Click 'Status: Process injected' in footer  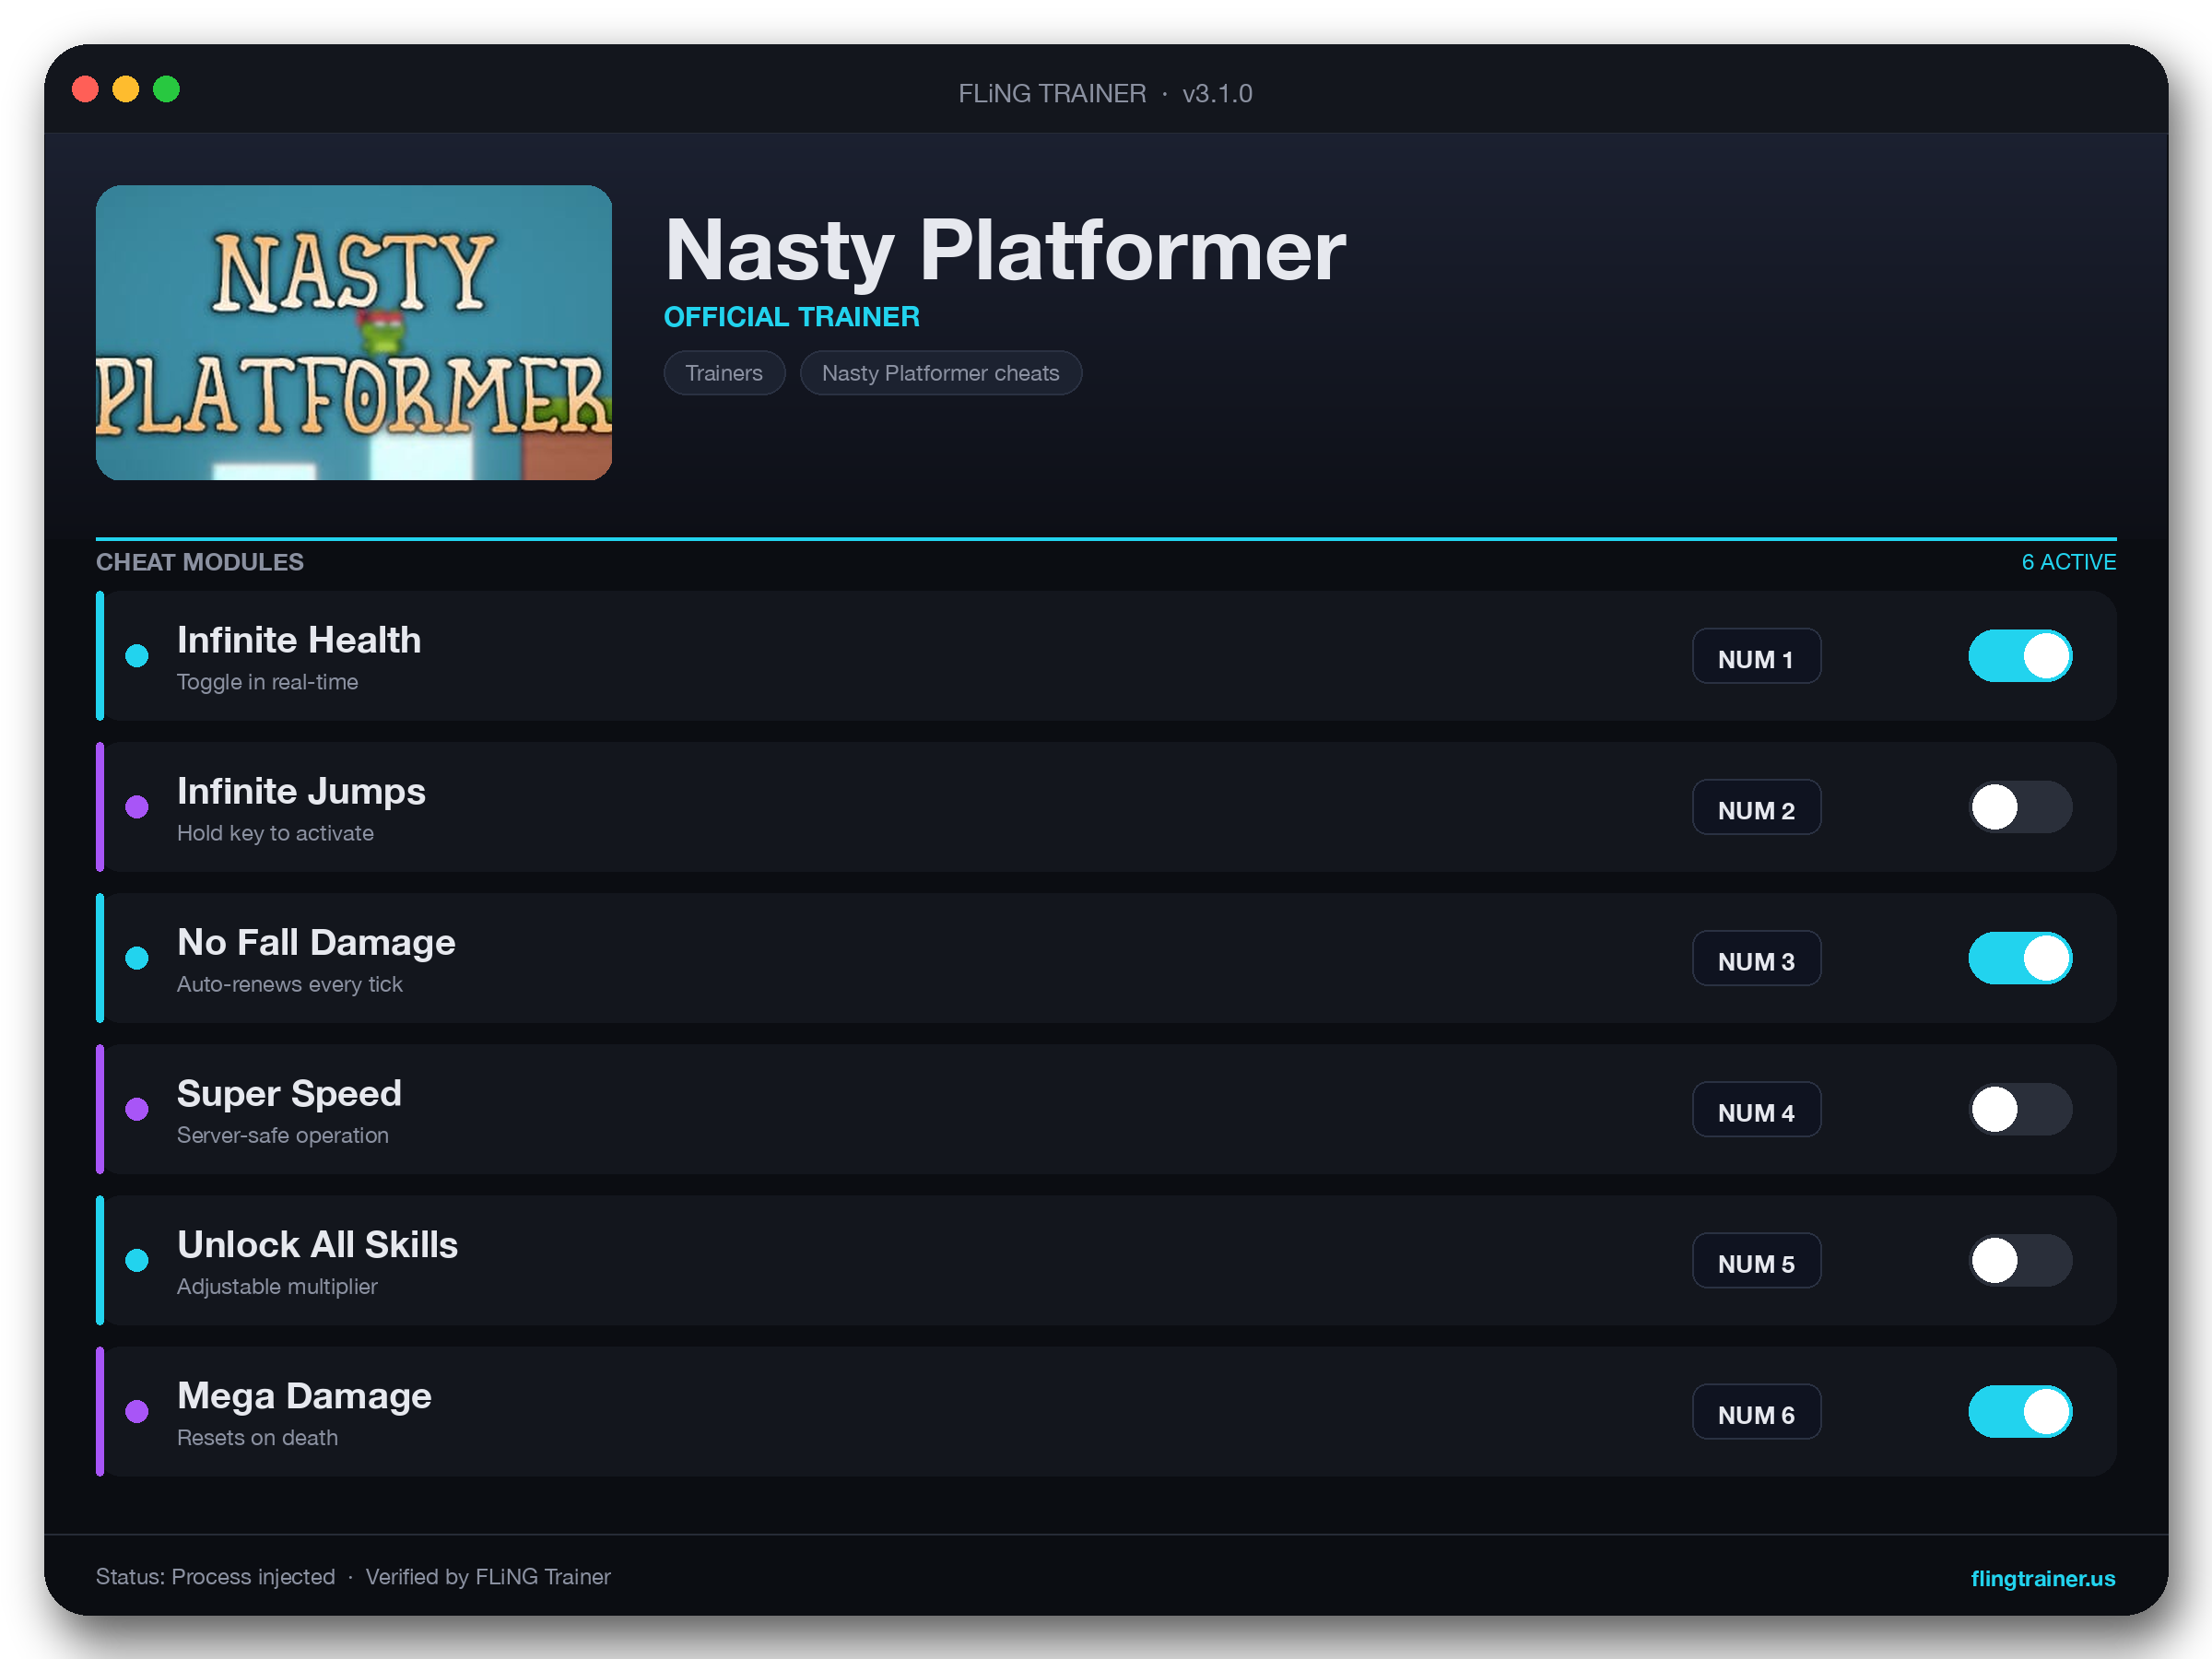(x=215, y=1577)
